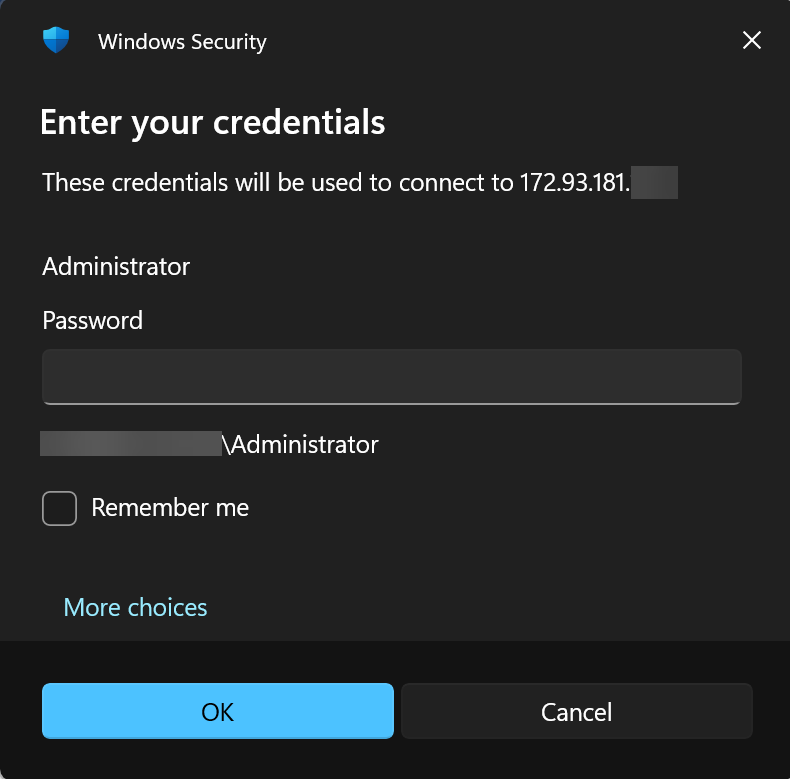Viewport: 790px width, 779px height.
Task: Close the Windows Security dialog
Action: [x=752, y=41]
